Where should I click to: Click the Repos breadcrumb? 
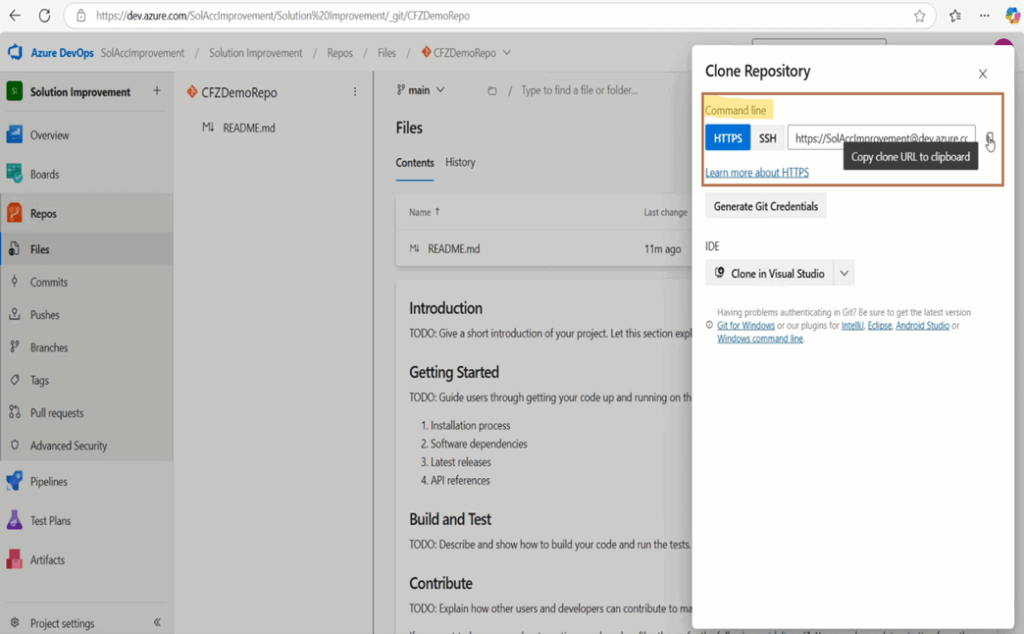[340, 53]
